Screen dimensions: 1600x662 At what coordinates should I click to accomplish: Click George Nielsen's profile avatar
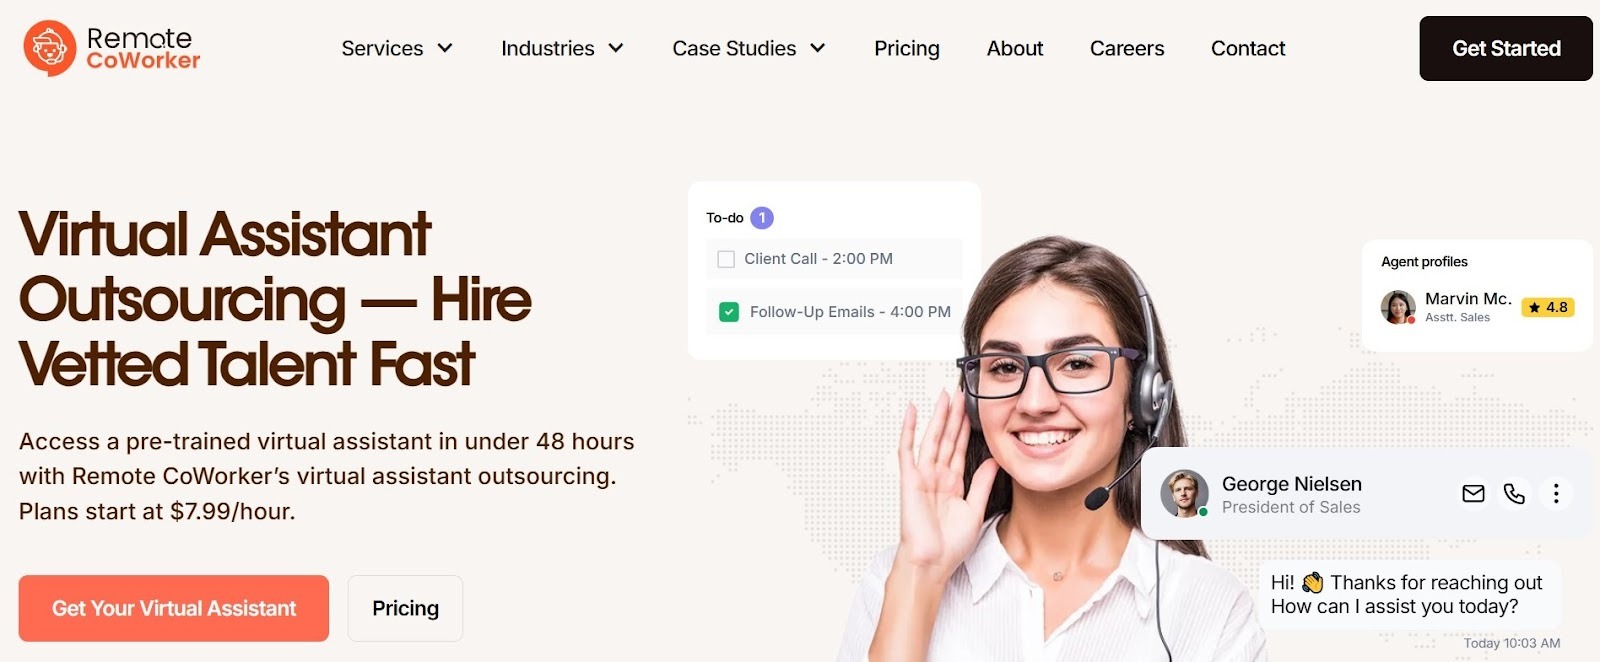1184,494
